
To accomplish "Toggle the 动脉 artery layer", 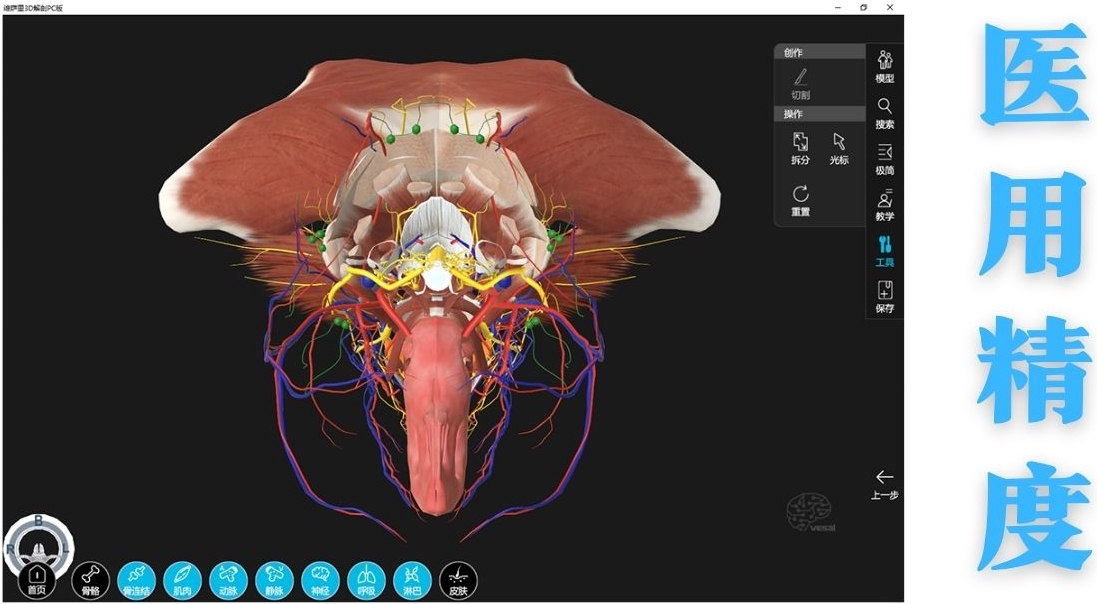I will click(228, 580).
